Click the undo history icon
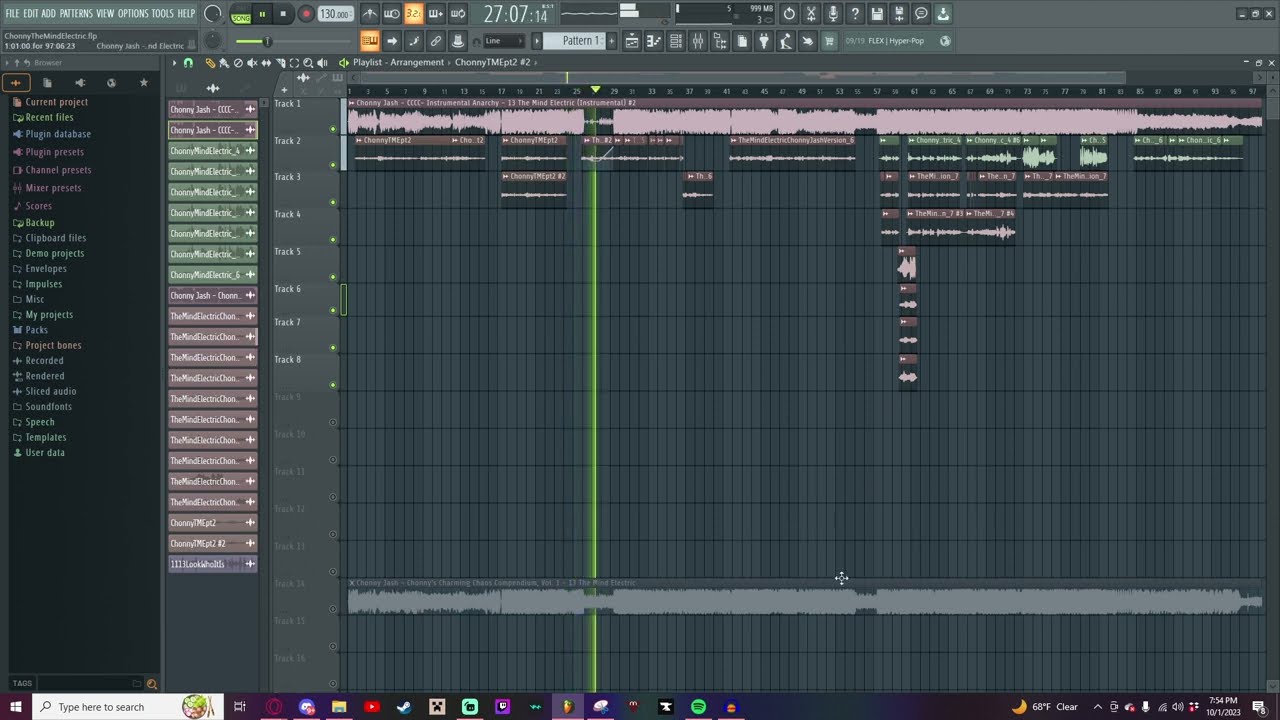Screen dimensions: 1280x720 tap(789, 14)
